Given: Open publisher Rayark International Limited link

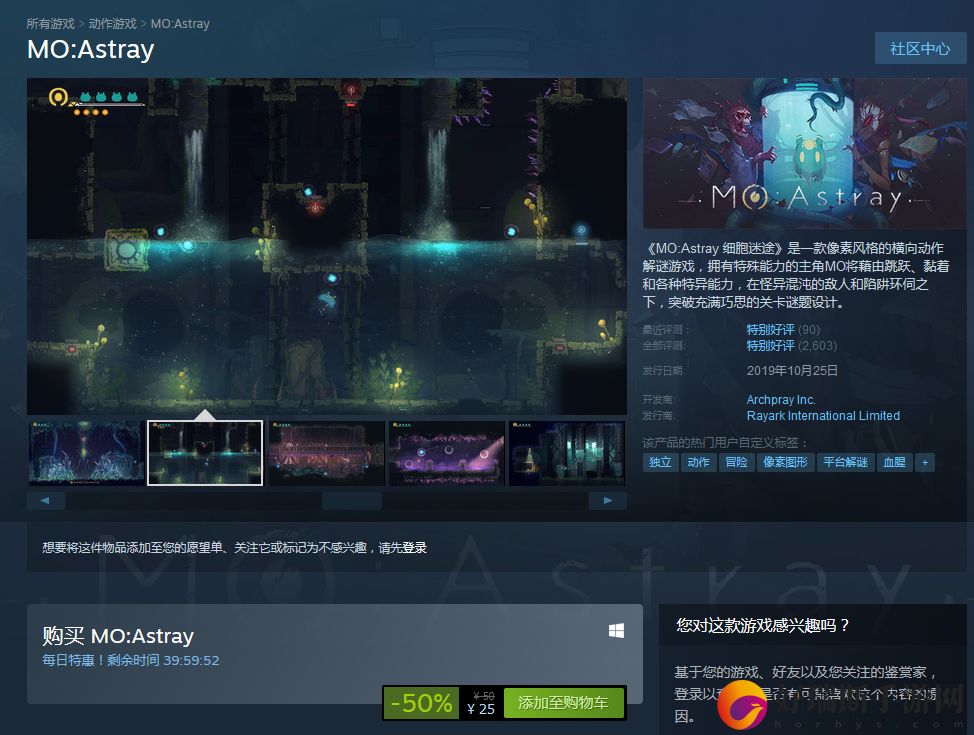Looking at the screenshot, I should (x=823, y=416).
